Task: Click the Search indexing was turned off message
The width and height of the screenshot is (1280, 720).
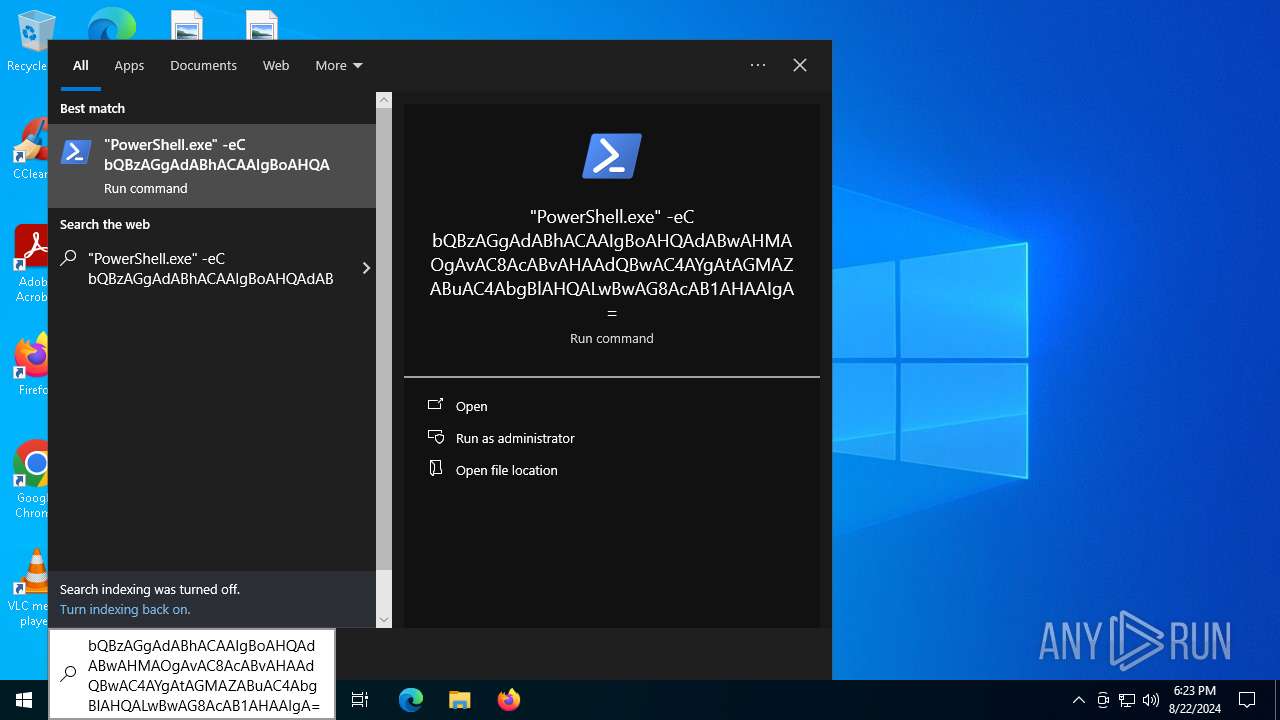Action: click(150, 589)
